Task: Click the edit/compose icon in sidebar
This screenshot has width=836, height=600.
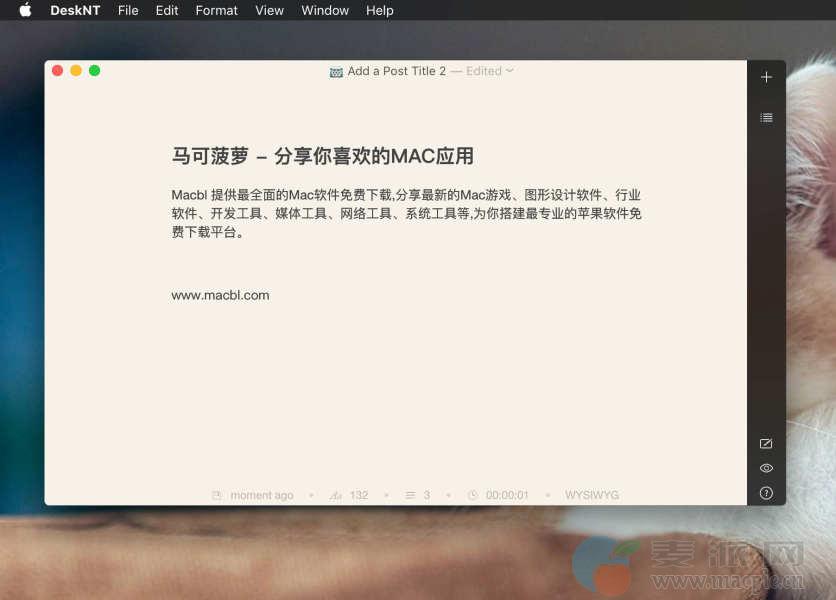Action: pyautogui.click(x=766, y=444)
